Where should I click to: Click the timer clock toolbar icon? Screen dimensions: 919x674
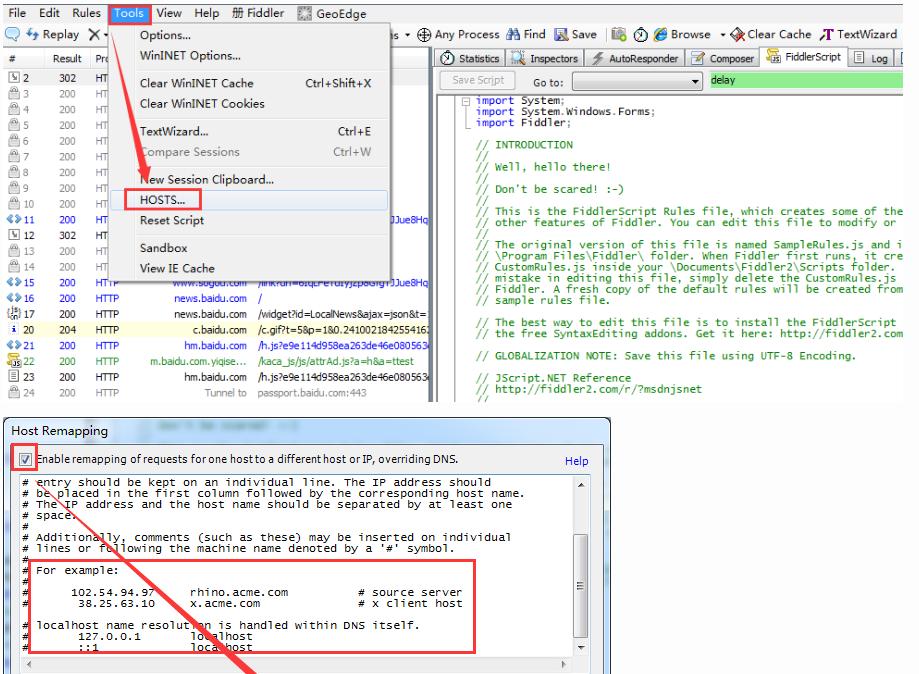click(641, 35)
